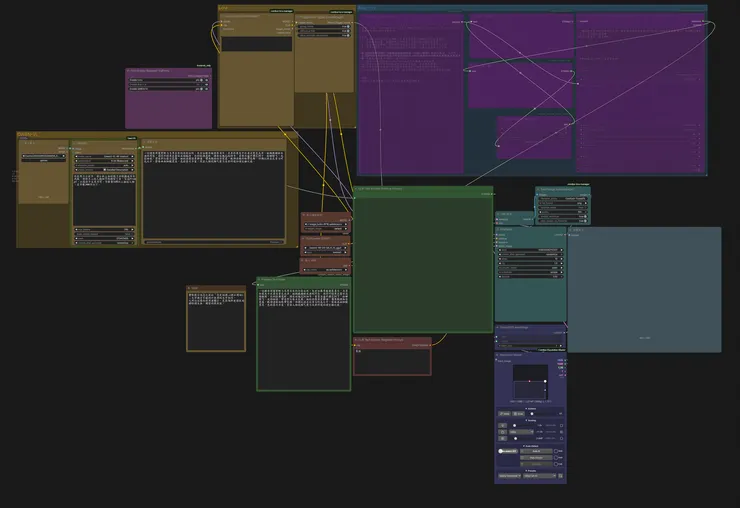
Task: Open the resolution dropdown in the Scaling section
Action: [x=521, y=432]
